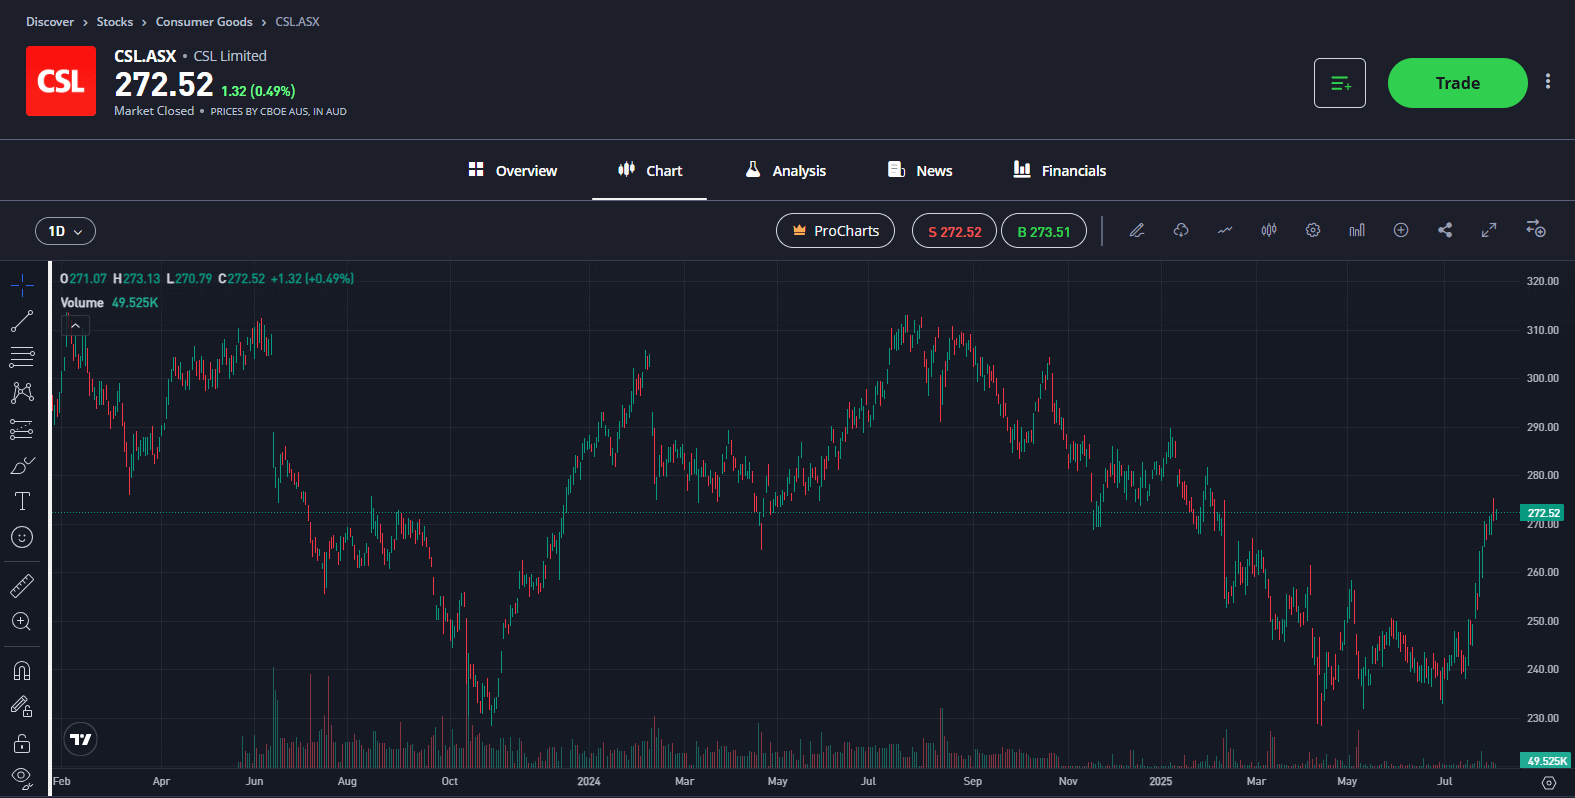Click the 2024 label on time axis
Screen dimensions: 1575x798
pyautogui.click(x=589, y=781)
